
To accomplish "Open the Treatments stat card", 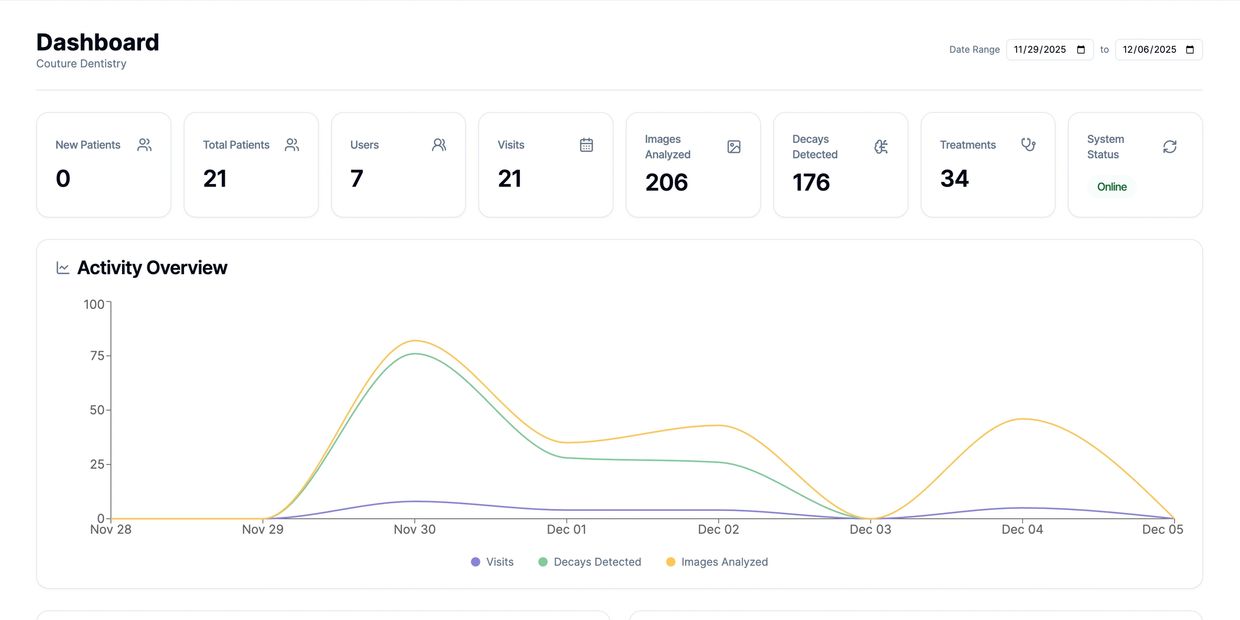I will click(x=988, y=165).
